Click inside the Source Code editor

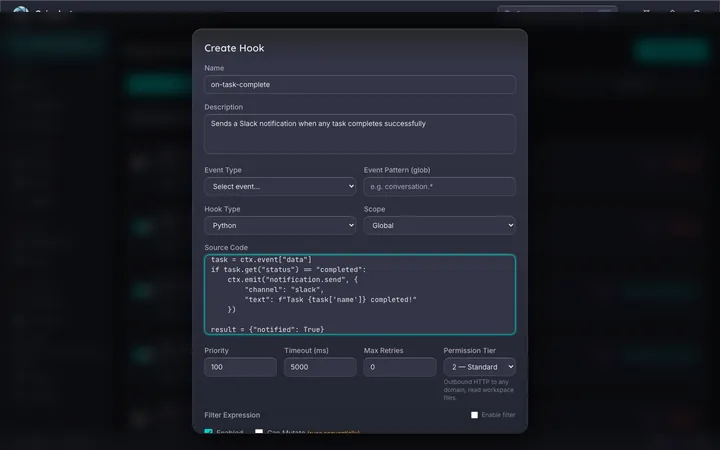pyautogui.click(x=360, y=294)
